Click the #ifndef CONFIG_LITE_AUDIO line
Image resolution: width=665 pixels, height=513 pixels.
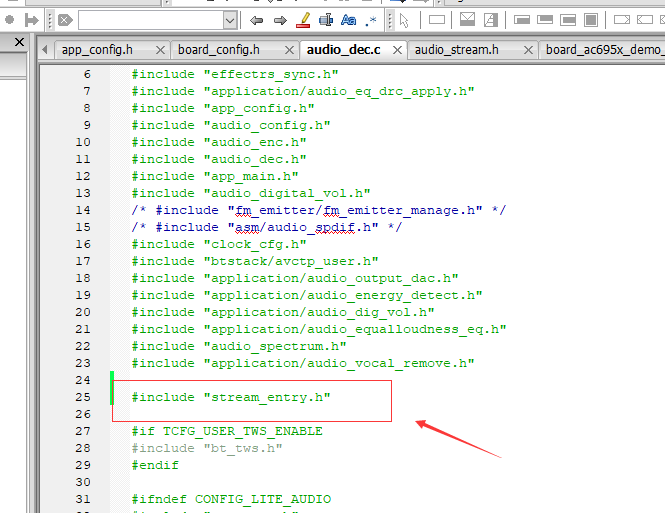click(231, 499)
